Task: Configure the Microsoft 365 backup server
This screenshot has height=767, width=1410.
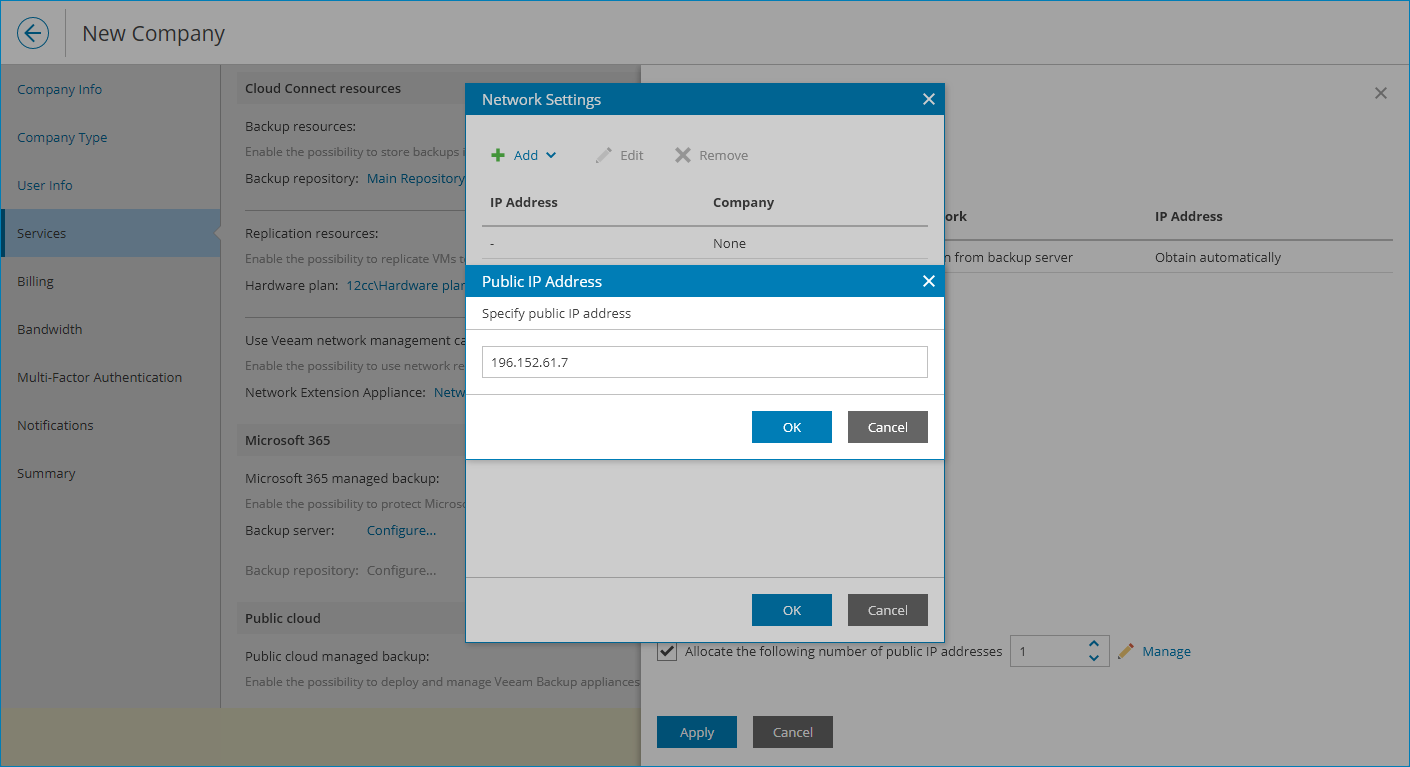Action: click(400, 530)
